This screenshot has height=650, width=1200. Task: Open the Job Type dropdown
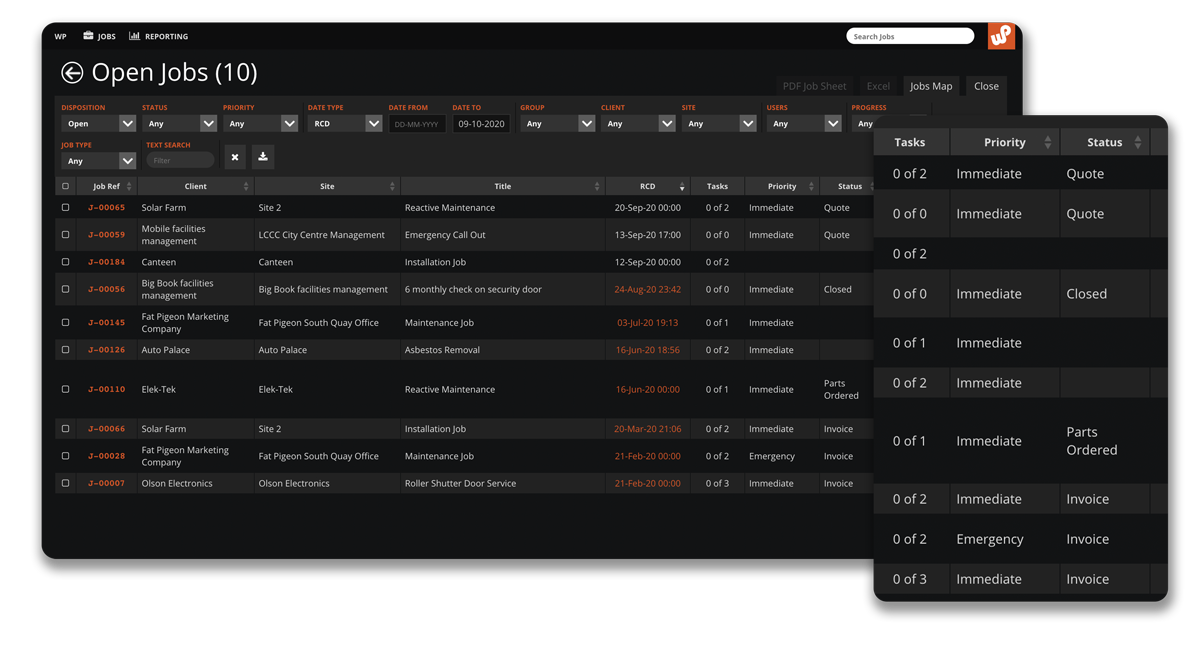[x=98, y=161]
